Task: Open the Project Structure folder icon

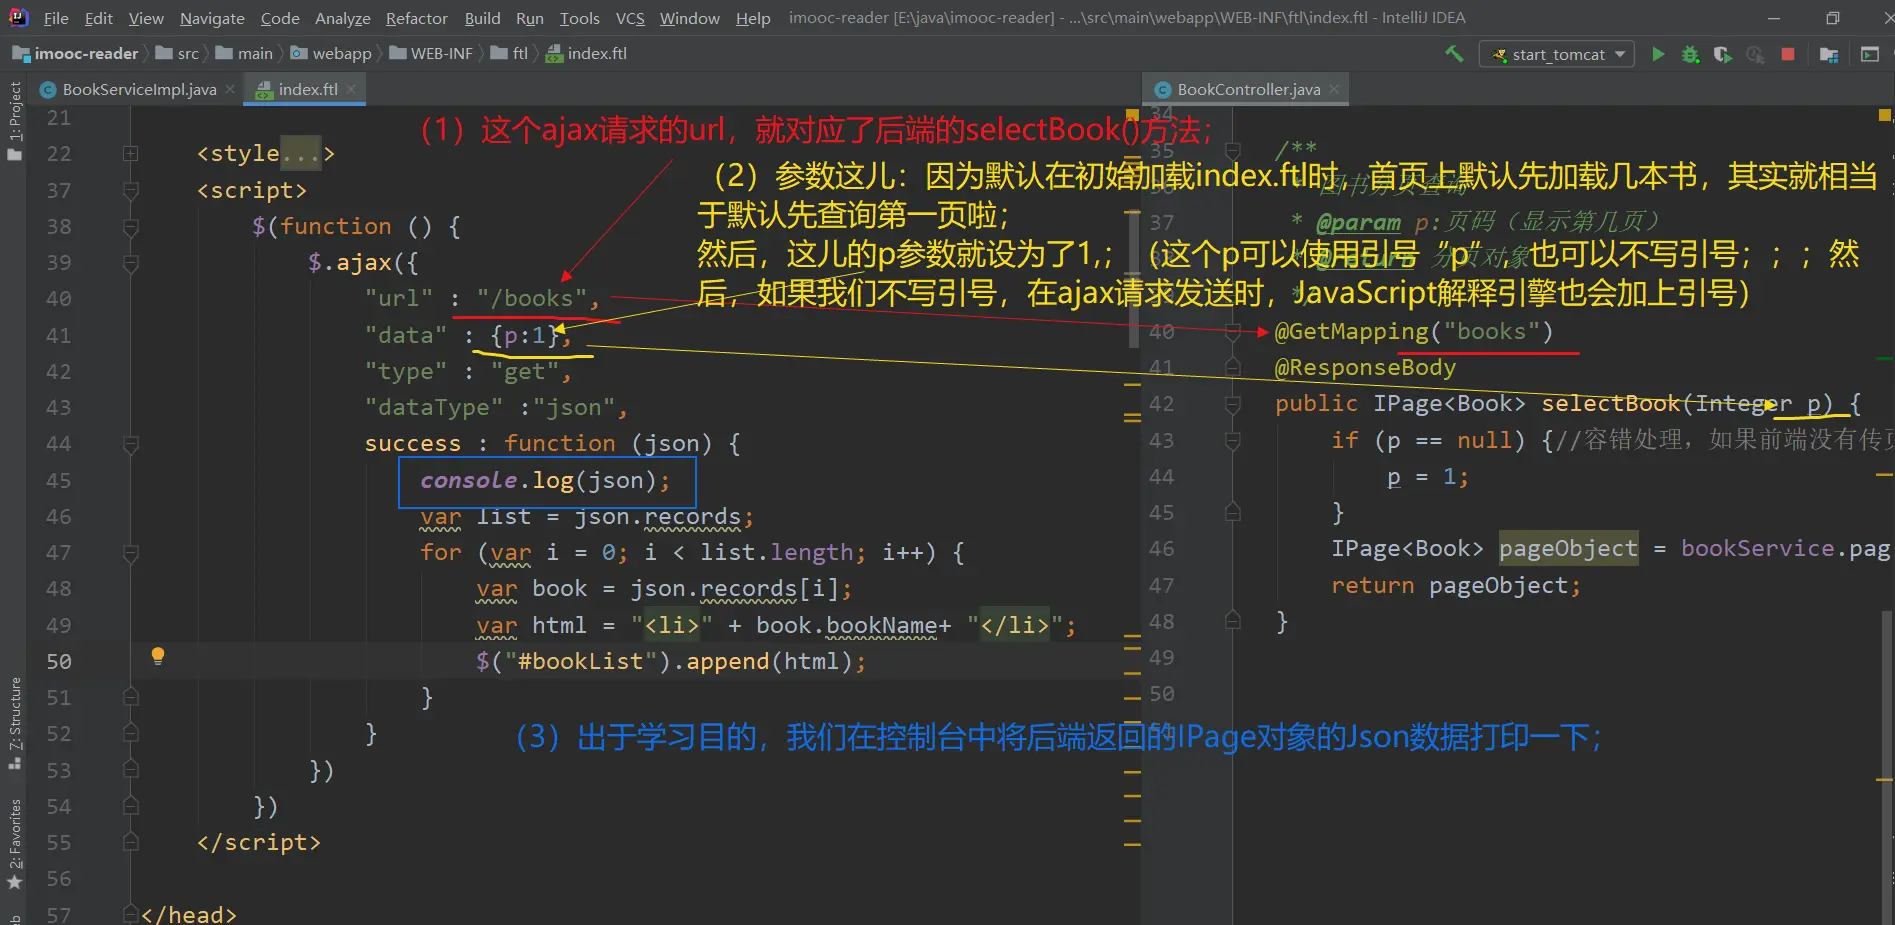Action: point(1829,54)
